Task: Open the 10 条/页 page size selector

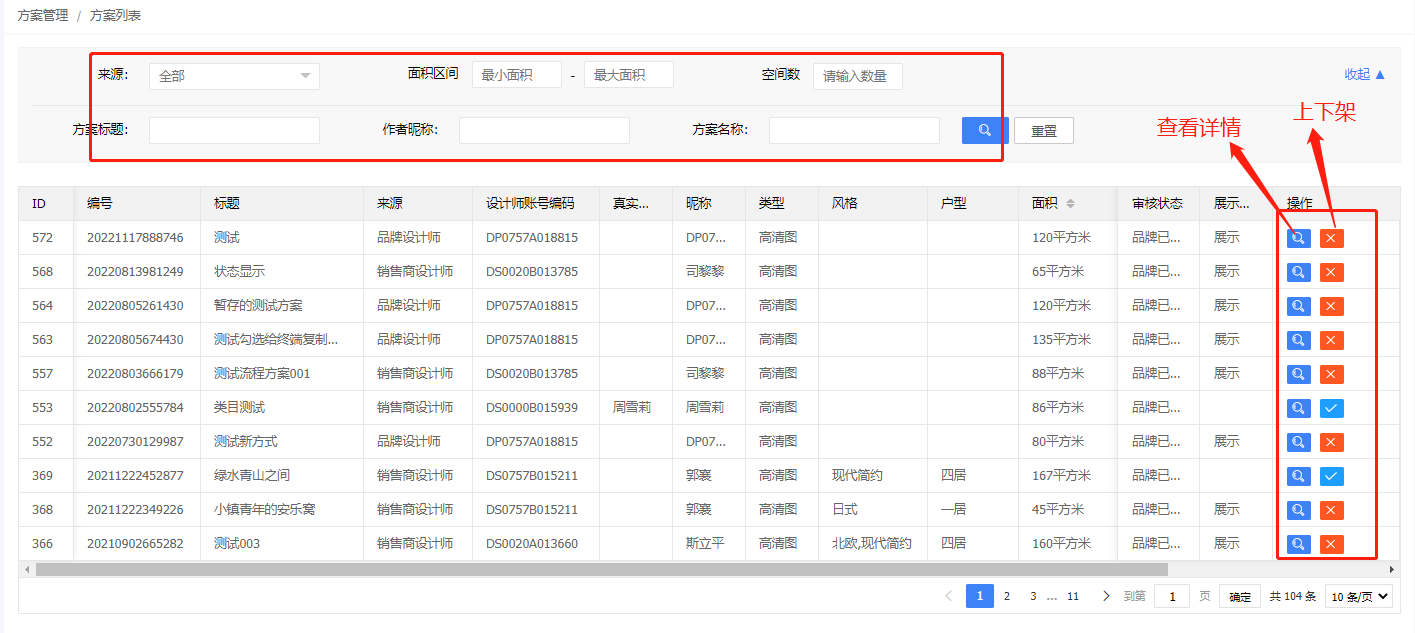Action: coord(1358,597)
